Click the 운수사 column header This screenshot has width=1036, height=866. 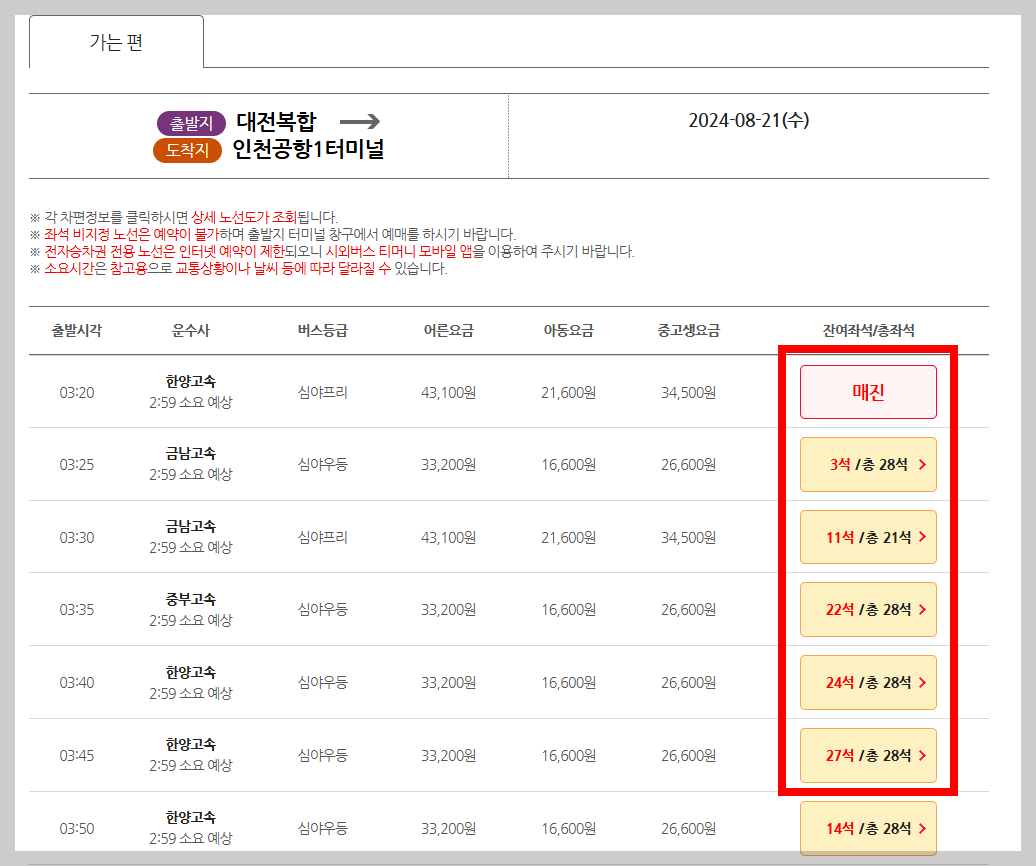(191, 330)
